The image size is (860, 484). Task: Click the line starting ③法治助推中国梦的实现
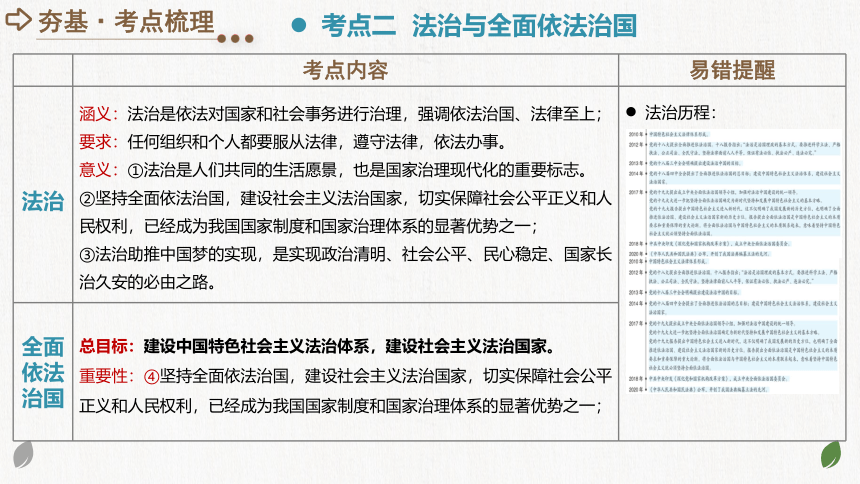[x=346, y=254]
